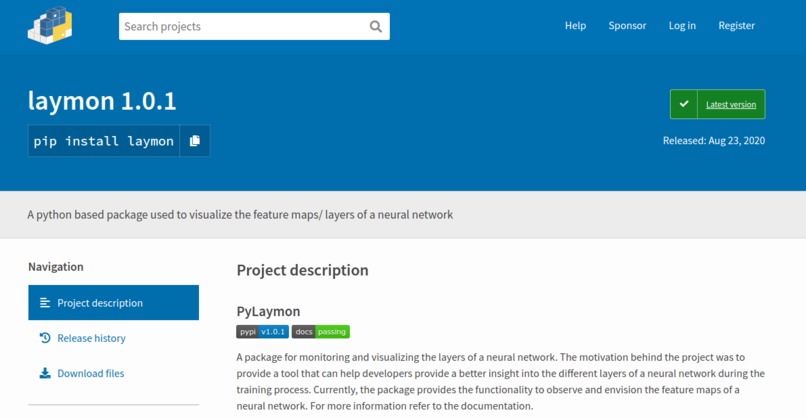Click the magnifier search icon

click(x=376, y=26)
